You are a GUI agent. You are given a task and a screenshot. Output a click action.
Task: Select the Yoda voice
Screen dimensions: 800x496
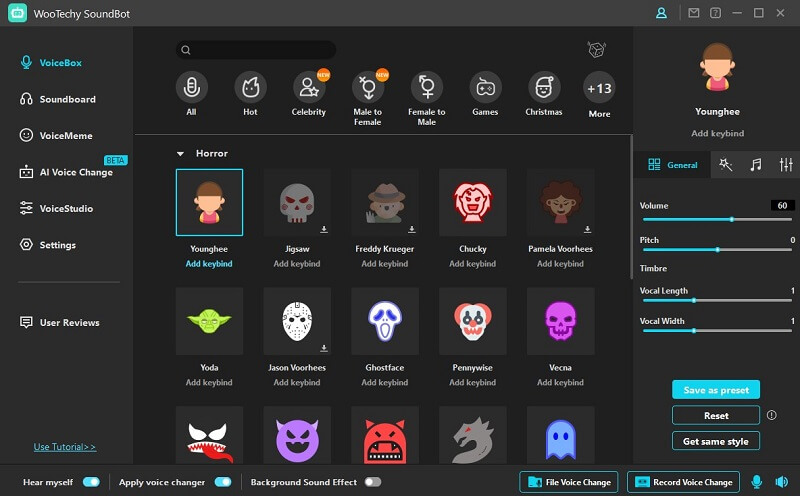(209, 321)
